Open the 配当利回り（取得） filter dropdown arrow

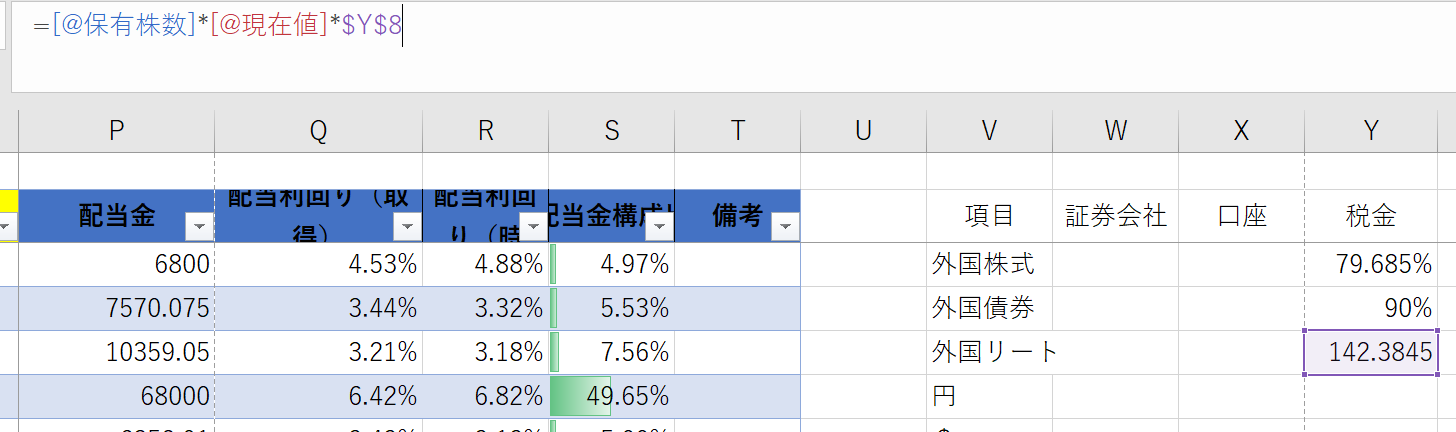[407, 228]
